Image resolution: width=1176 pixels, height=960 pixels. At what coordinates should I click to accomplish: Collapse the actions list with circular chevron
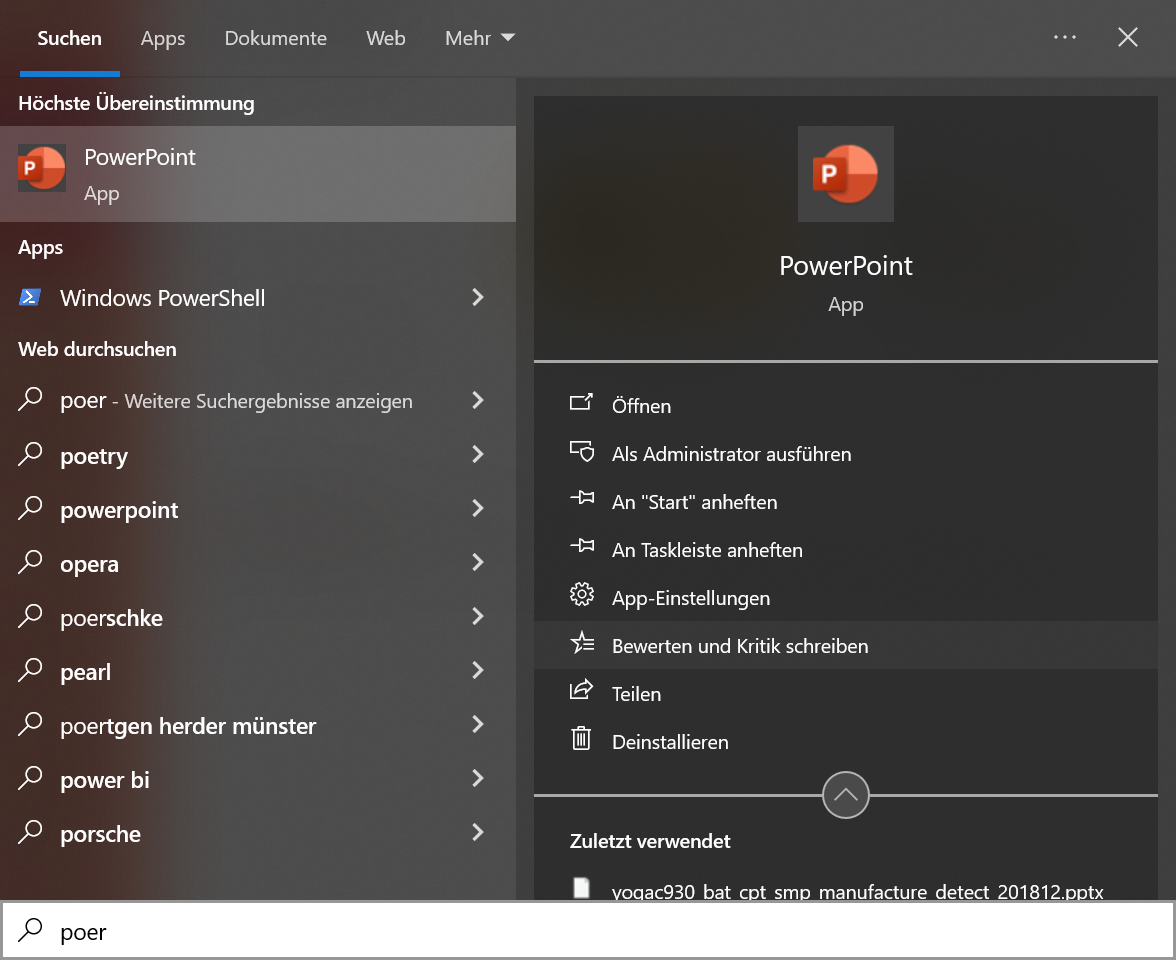tap(845, 794)
